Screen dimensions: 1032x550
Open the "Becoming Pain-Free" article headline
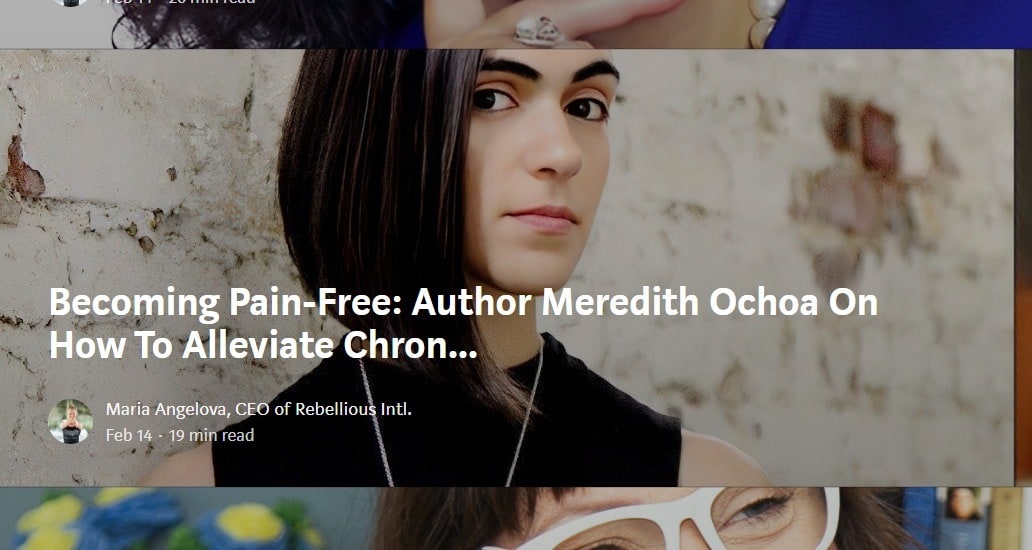click(463, 323)
